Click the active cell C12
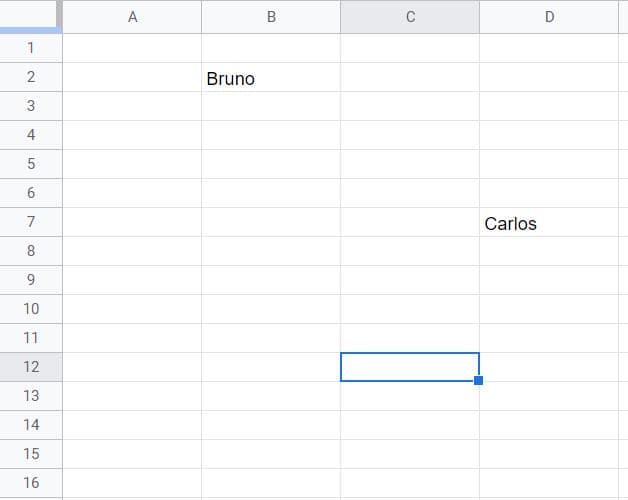The height and width of the screenshot is (500, 628). [x=410, y=367]
